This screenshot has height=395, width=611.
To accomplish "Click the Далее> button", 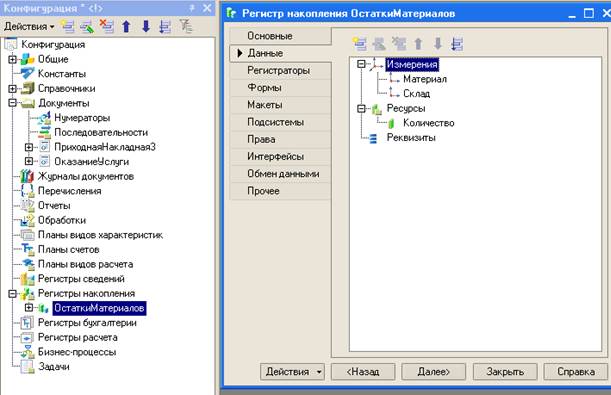I will (x=434, y=372).
